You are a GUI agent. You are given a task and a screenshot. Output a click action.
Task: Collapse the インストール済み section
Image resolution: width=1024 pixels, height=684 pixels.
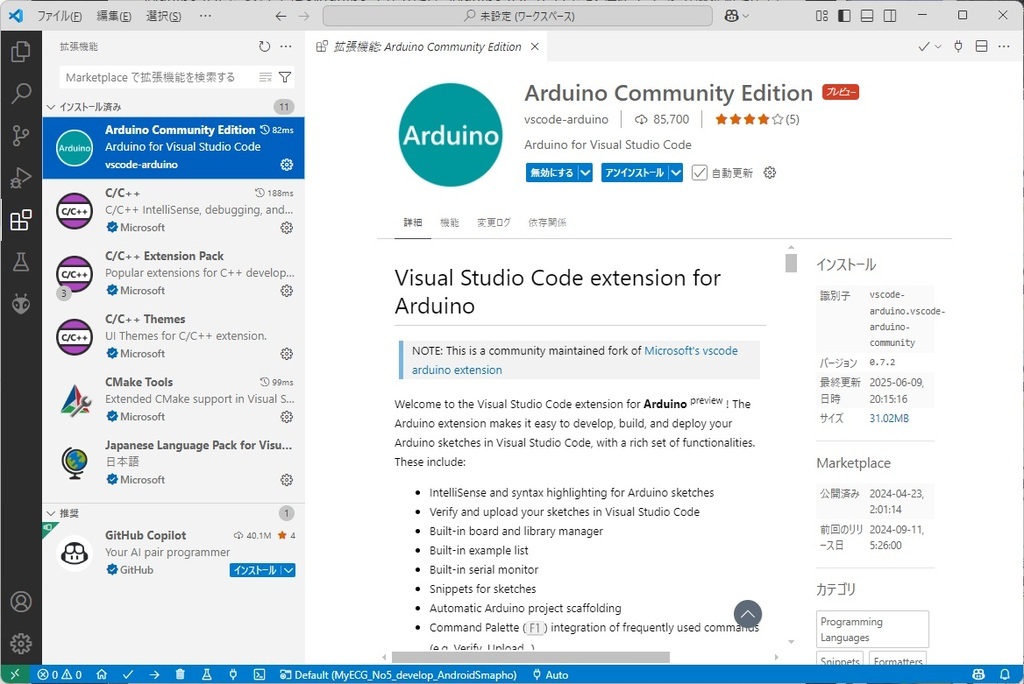[50, 106]
